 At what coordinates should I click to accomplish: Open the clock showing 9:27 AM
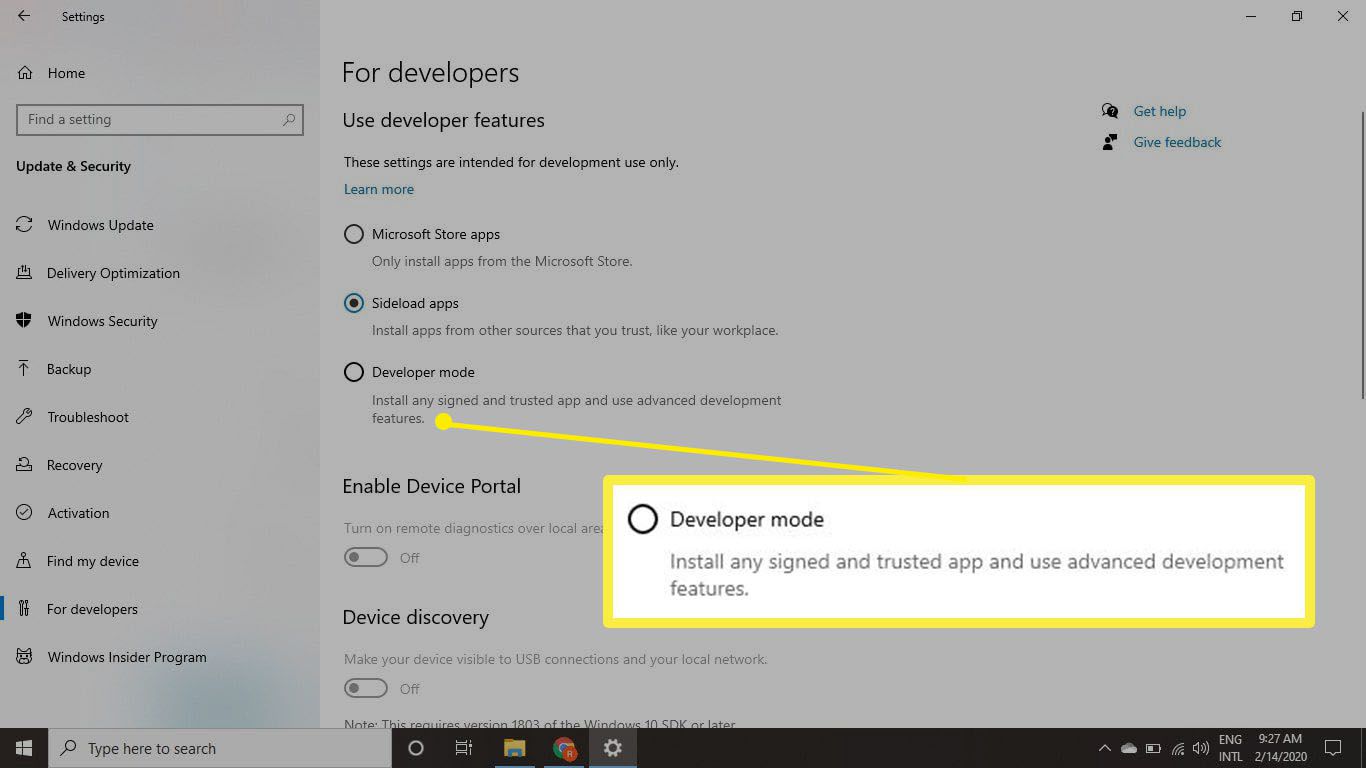[1280, 748]
